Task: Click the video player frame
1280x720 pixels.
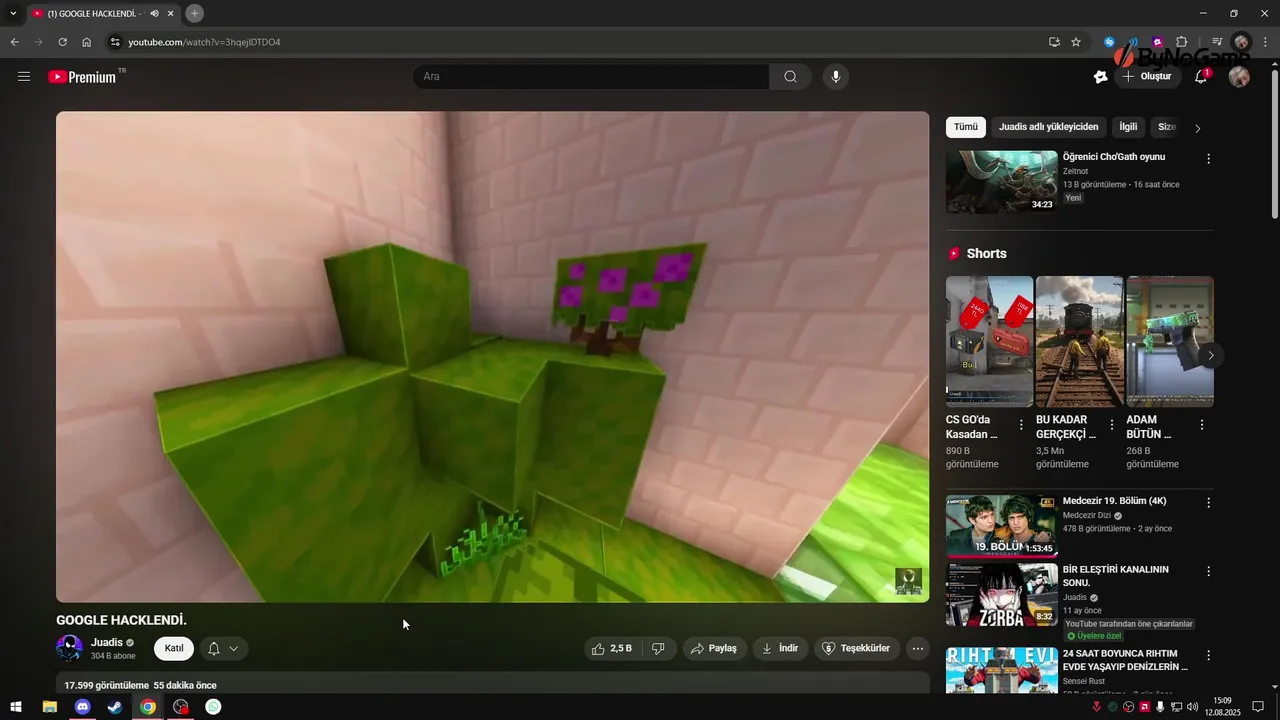Action: click(x=492, y=357)
